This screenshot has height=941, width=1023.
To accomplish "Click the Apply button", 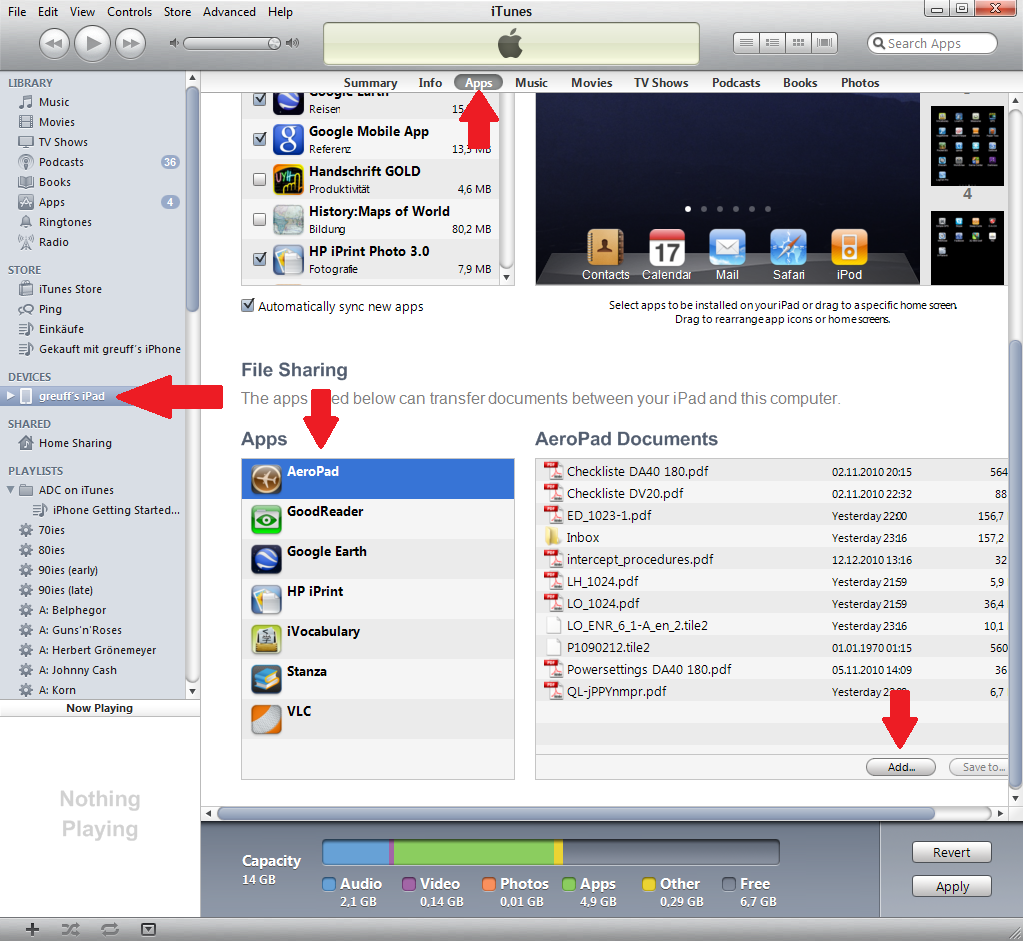I will click(x=952, y=886).
